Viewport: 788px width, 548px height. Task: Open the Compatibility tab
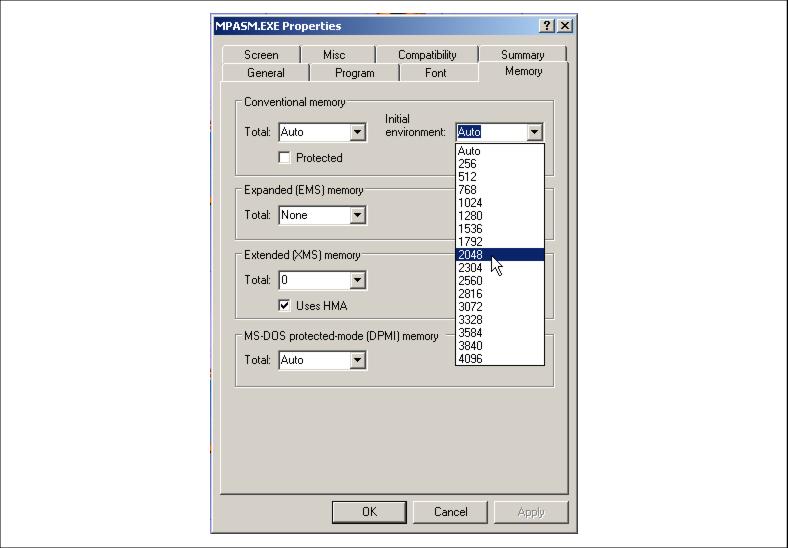coord(427,54)
